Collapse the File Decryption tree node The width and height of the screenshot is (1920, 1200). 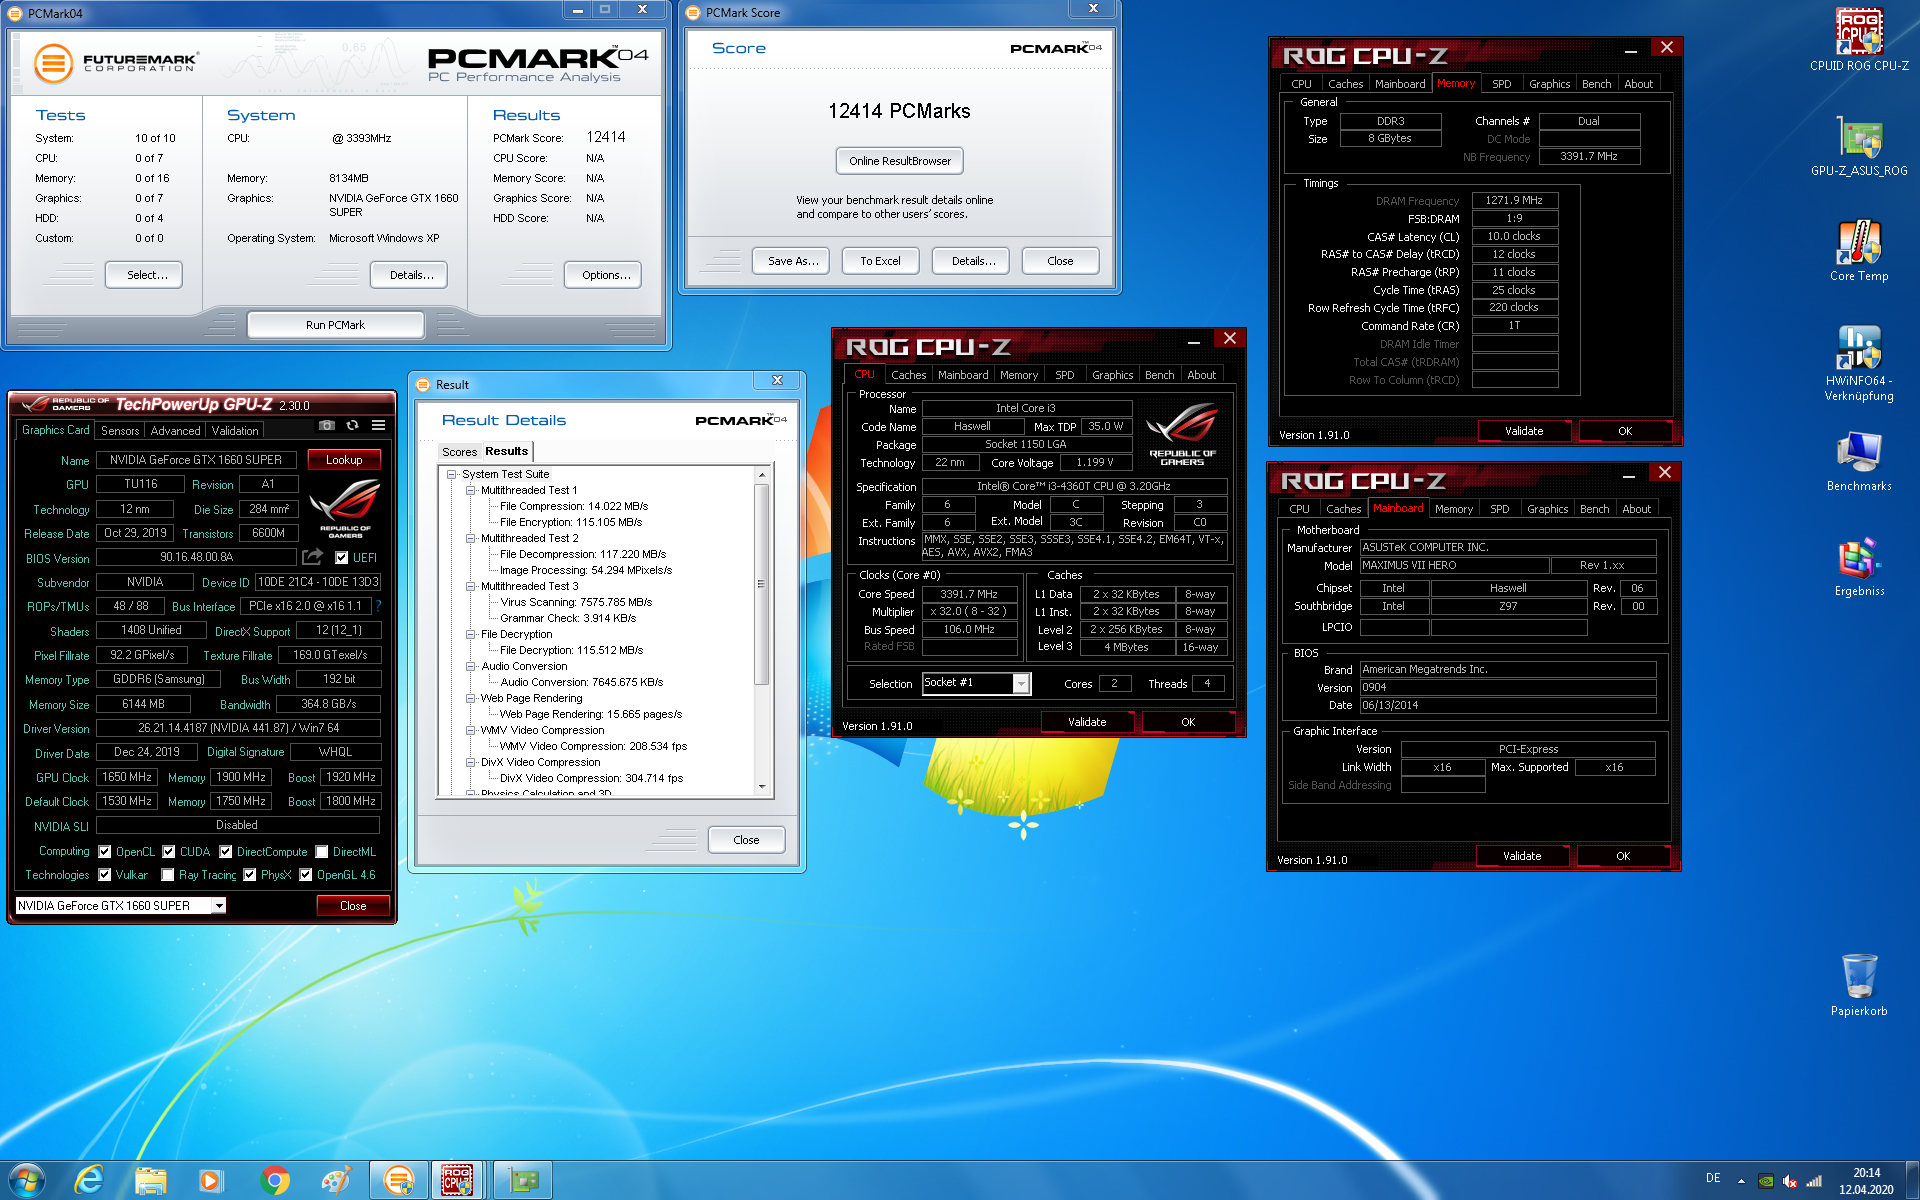pyautogui.click(x=471, y=634)
